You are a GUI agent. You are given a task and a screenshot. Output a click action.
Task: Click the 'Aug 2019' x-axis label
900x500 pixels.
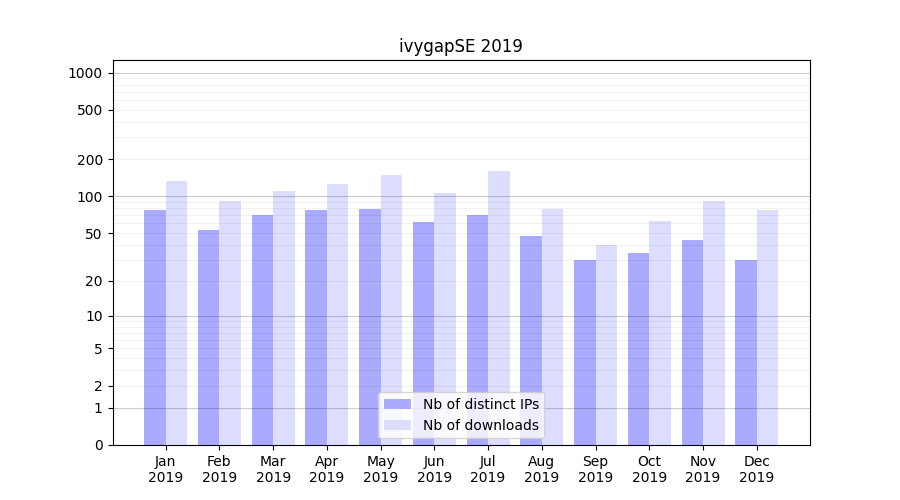(541, 469)
